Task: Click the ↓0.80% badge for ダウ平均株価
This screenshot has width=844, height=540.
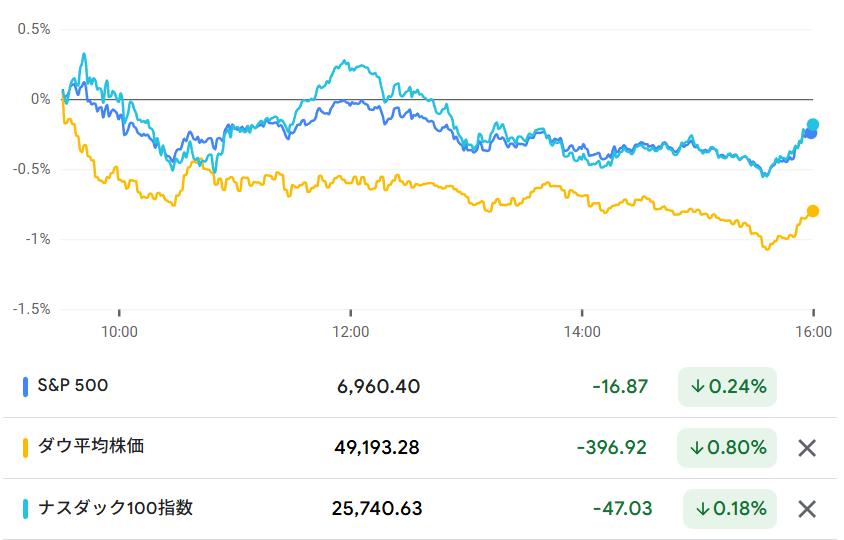Action: (727, 448)
